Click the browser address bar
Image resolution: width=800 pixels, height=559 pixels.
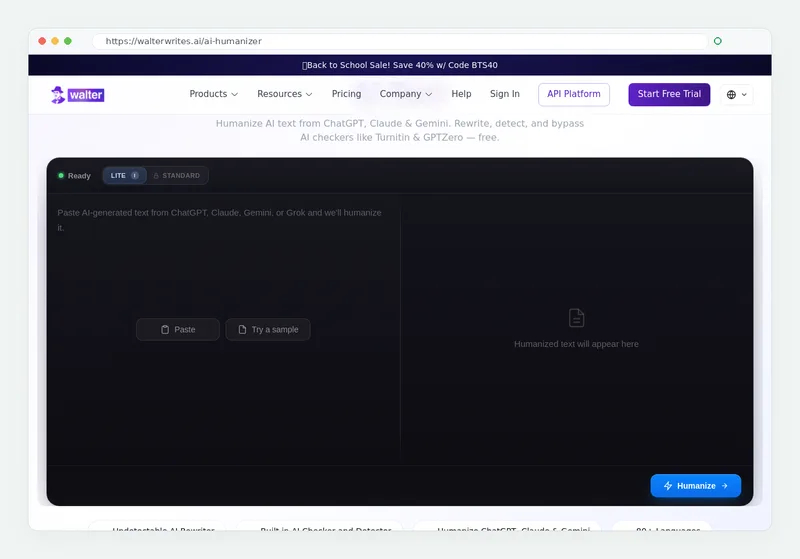[399, 41]
